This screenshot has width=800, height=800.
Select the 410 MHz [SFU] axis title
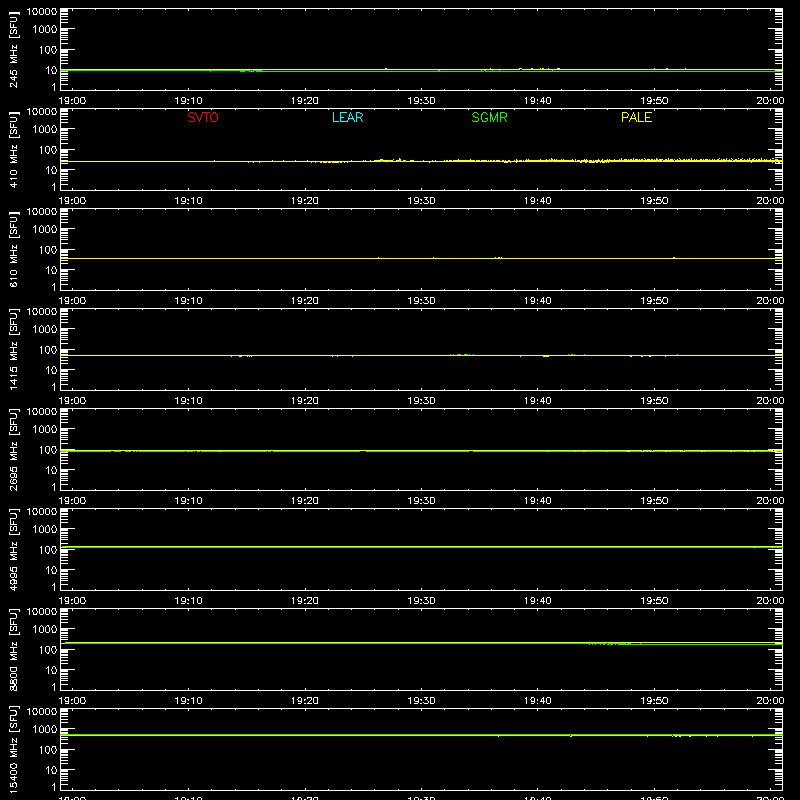[14, 149]
